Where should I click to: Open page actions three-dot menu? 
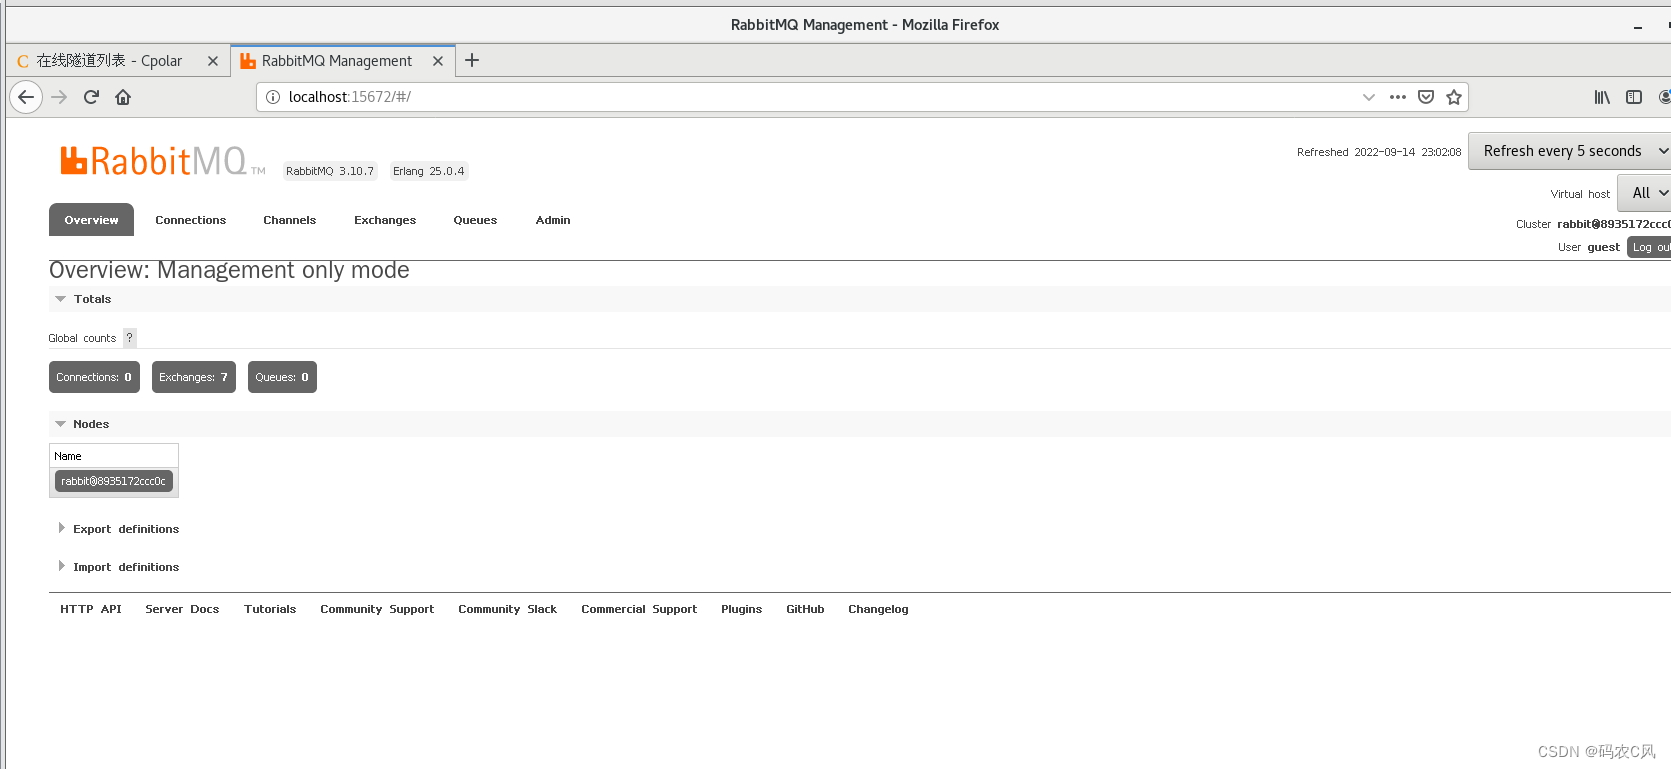(1398, 97)
